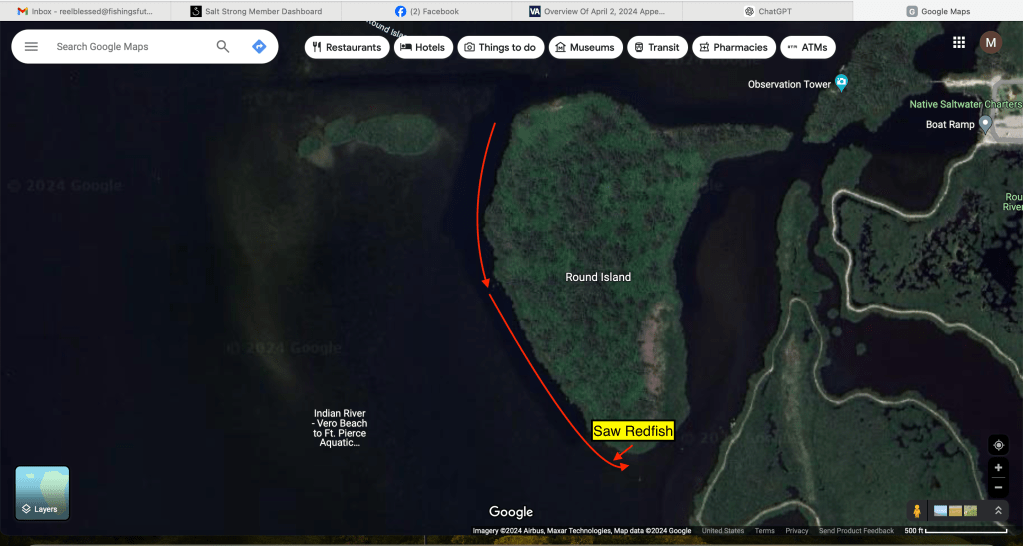
Task: Filter map by Restaurants
Action: click(346, 47)
